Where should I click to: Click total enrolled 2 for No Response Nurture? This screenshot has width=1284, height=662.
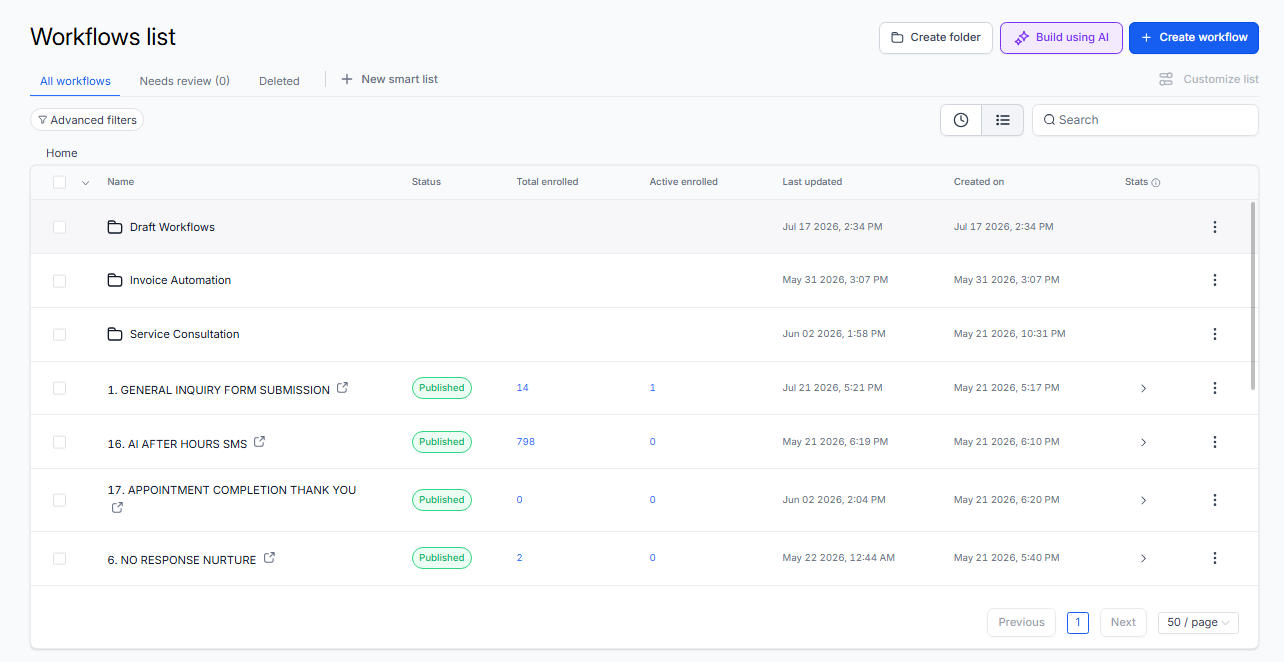click(519, 558)
